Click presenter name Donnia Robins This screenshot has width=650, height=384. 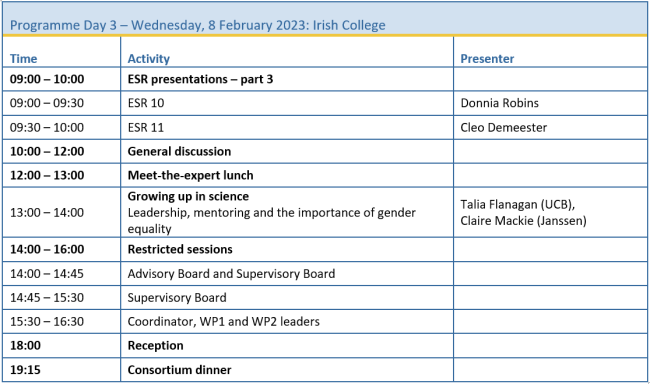[x=500, y=103]
